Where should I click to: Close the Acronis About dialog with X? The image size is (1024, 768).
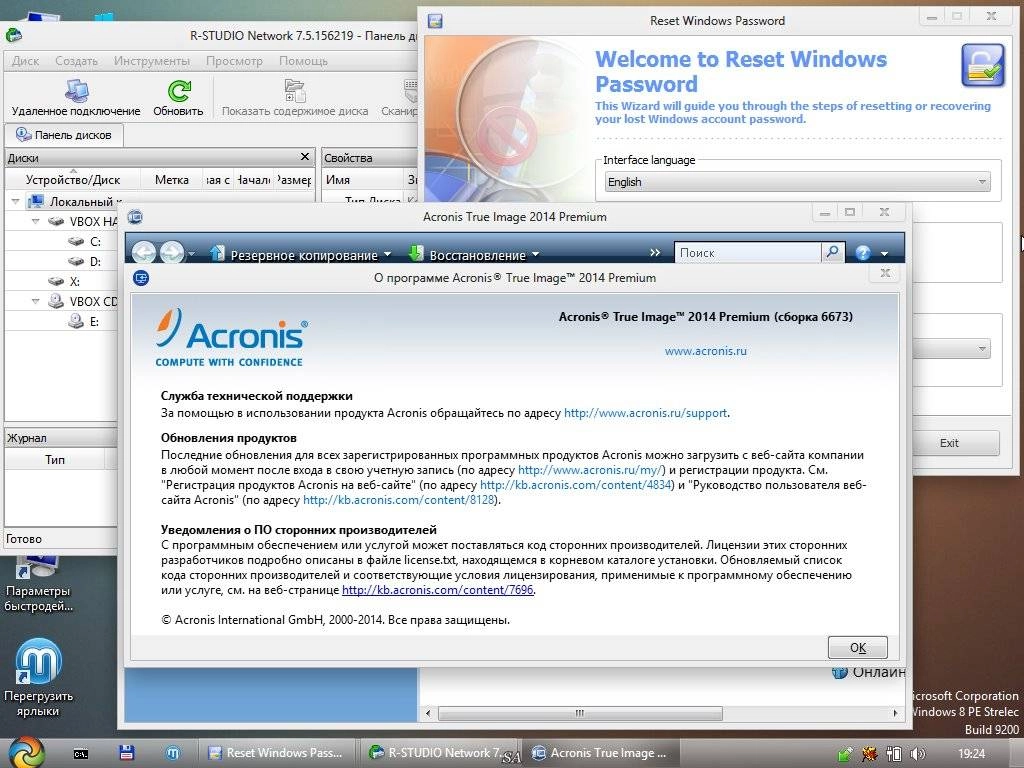click(885, 273)
